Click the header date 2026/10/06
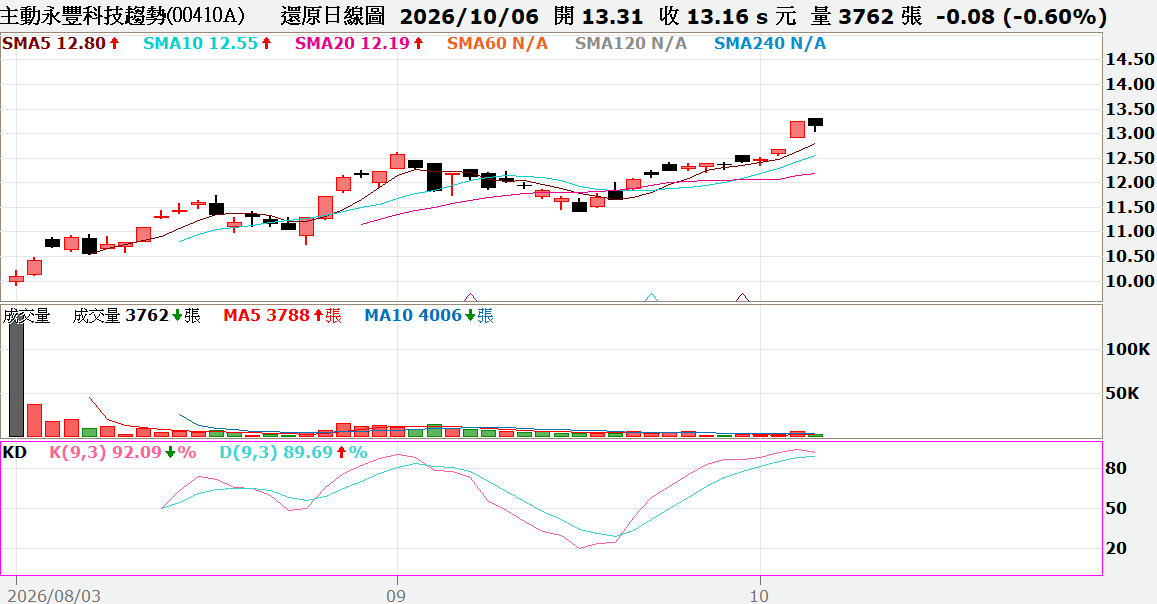1157x604 pixels. point(469,16)
